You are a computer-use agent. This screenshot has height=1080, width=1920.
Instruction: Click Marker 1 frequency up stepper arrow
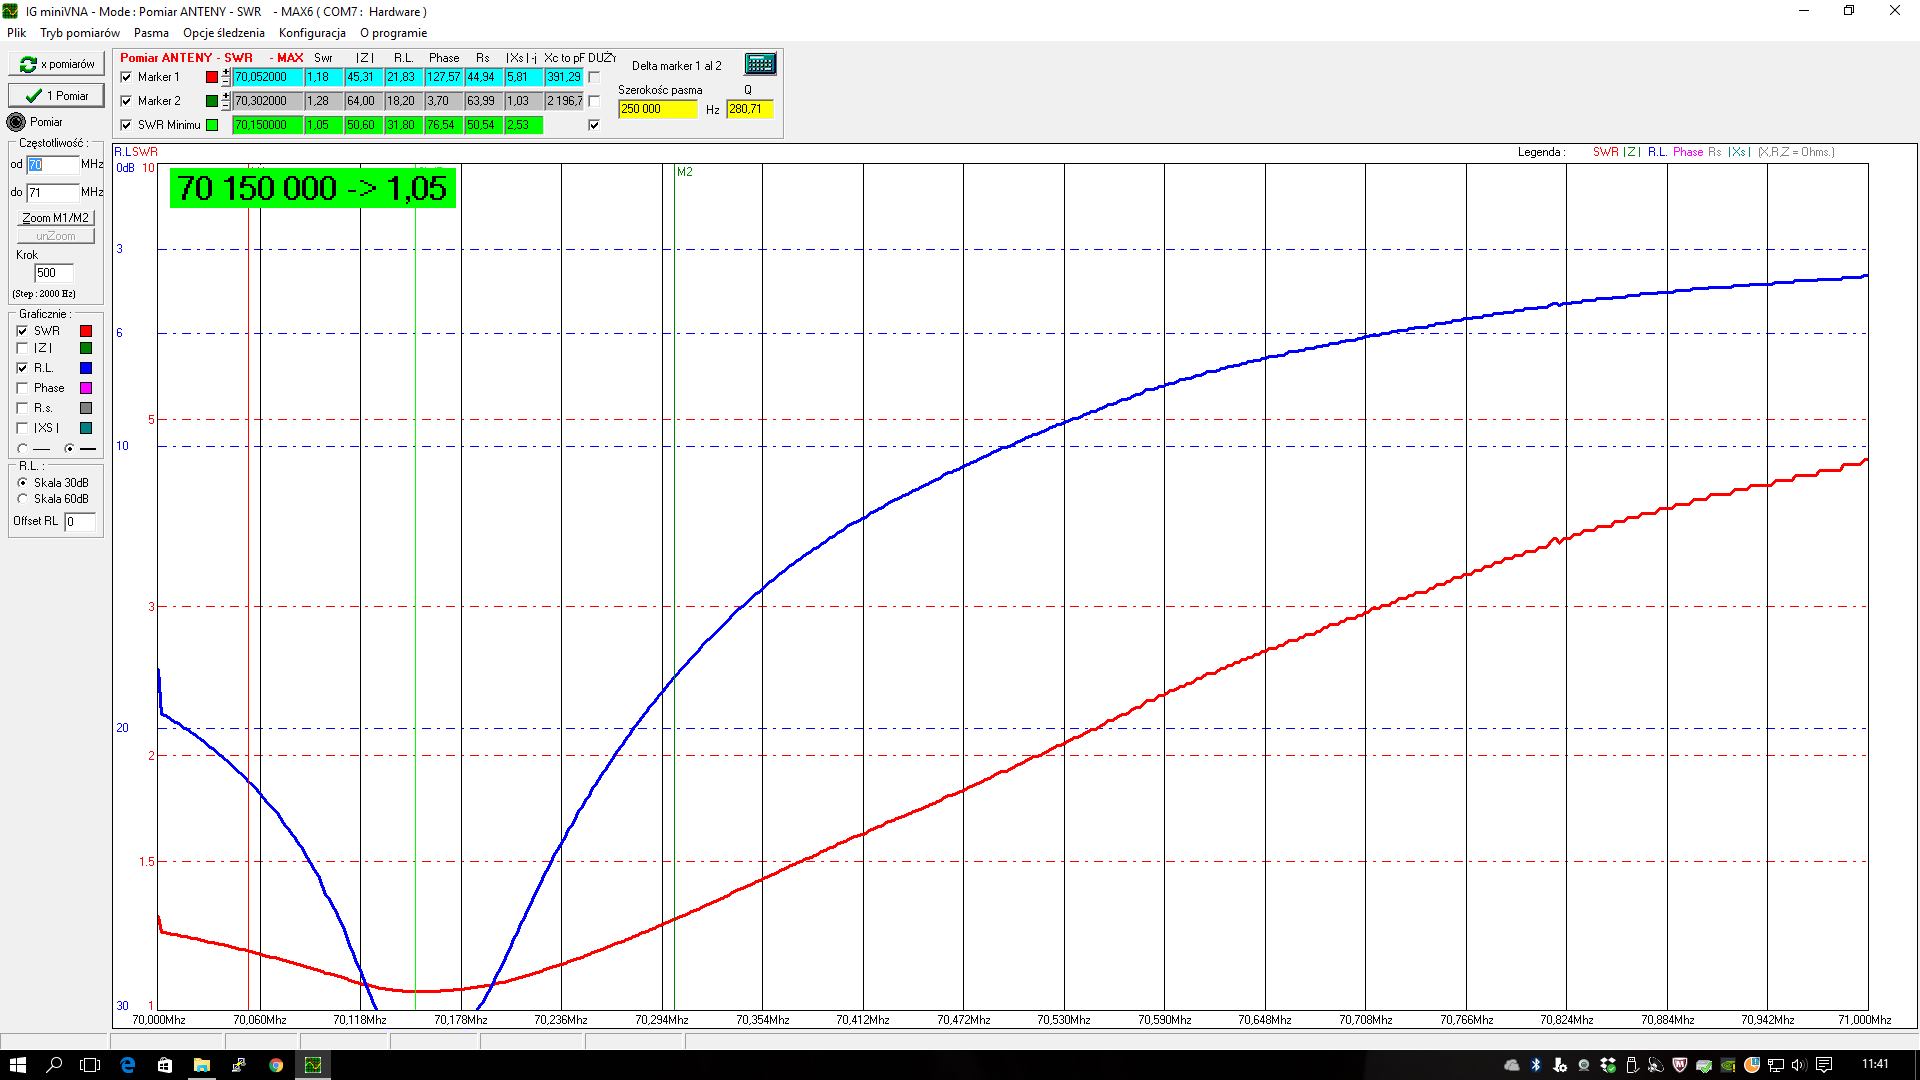point(226,72)
